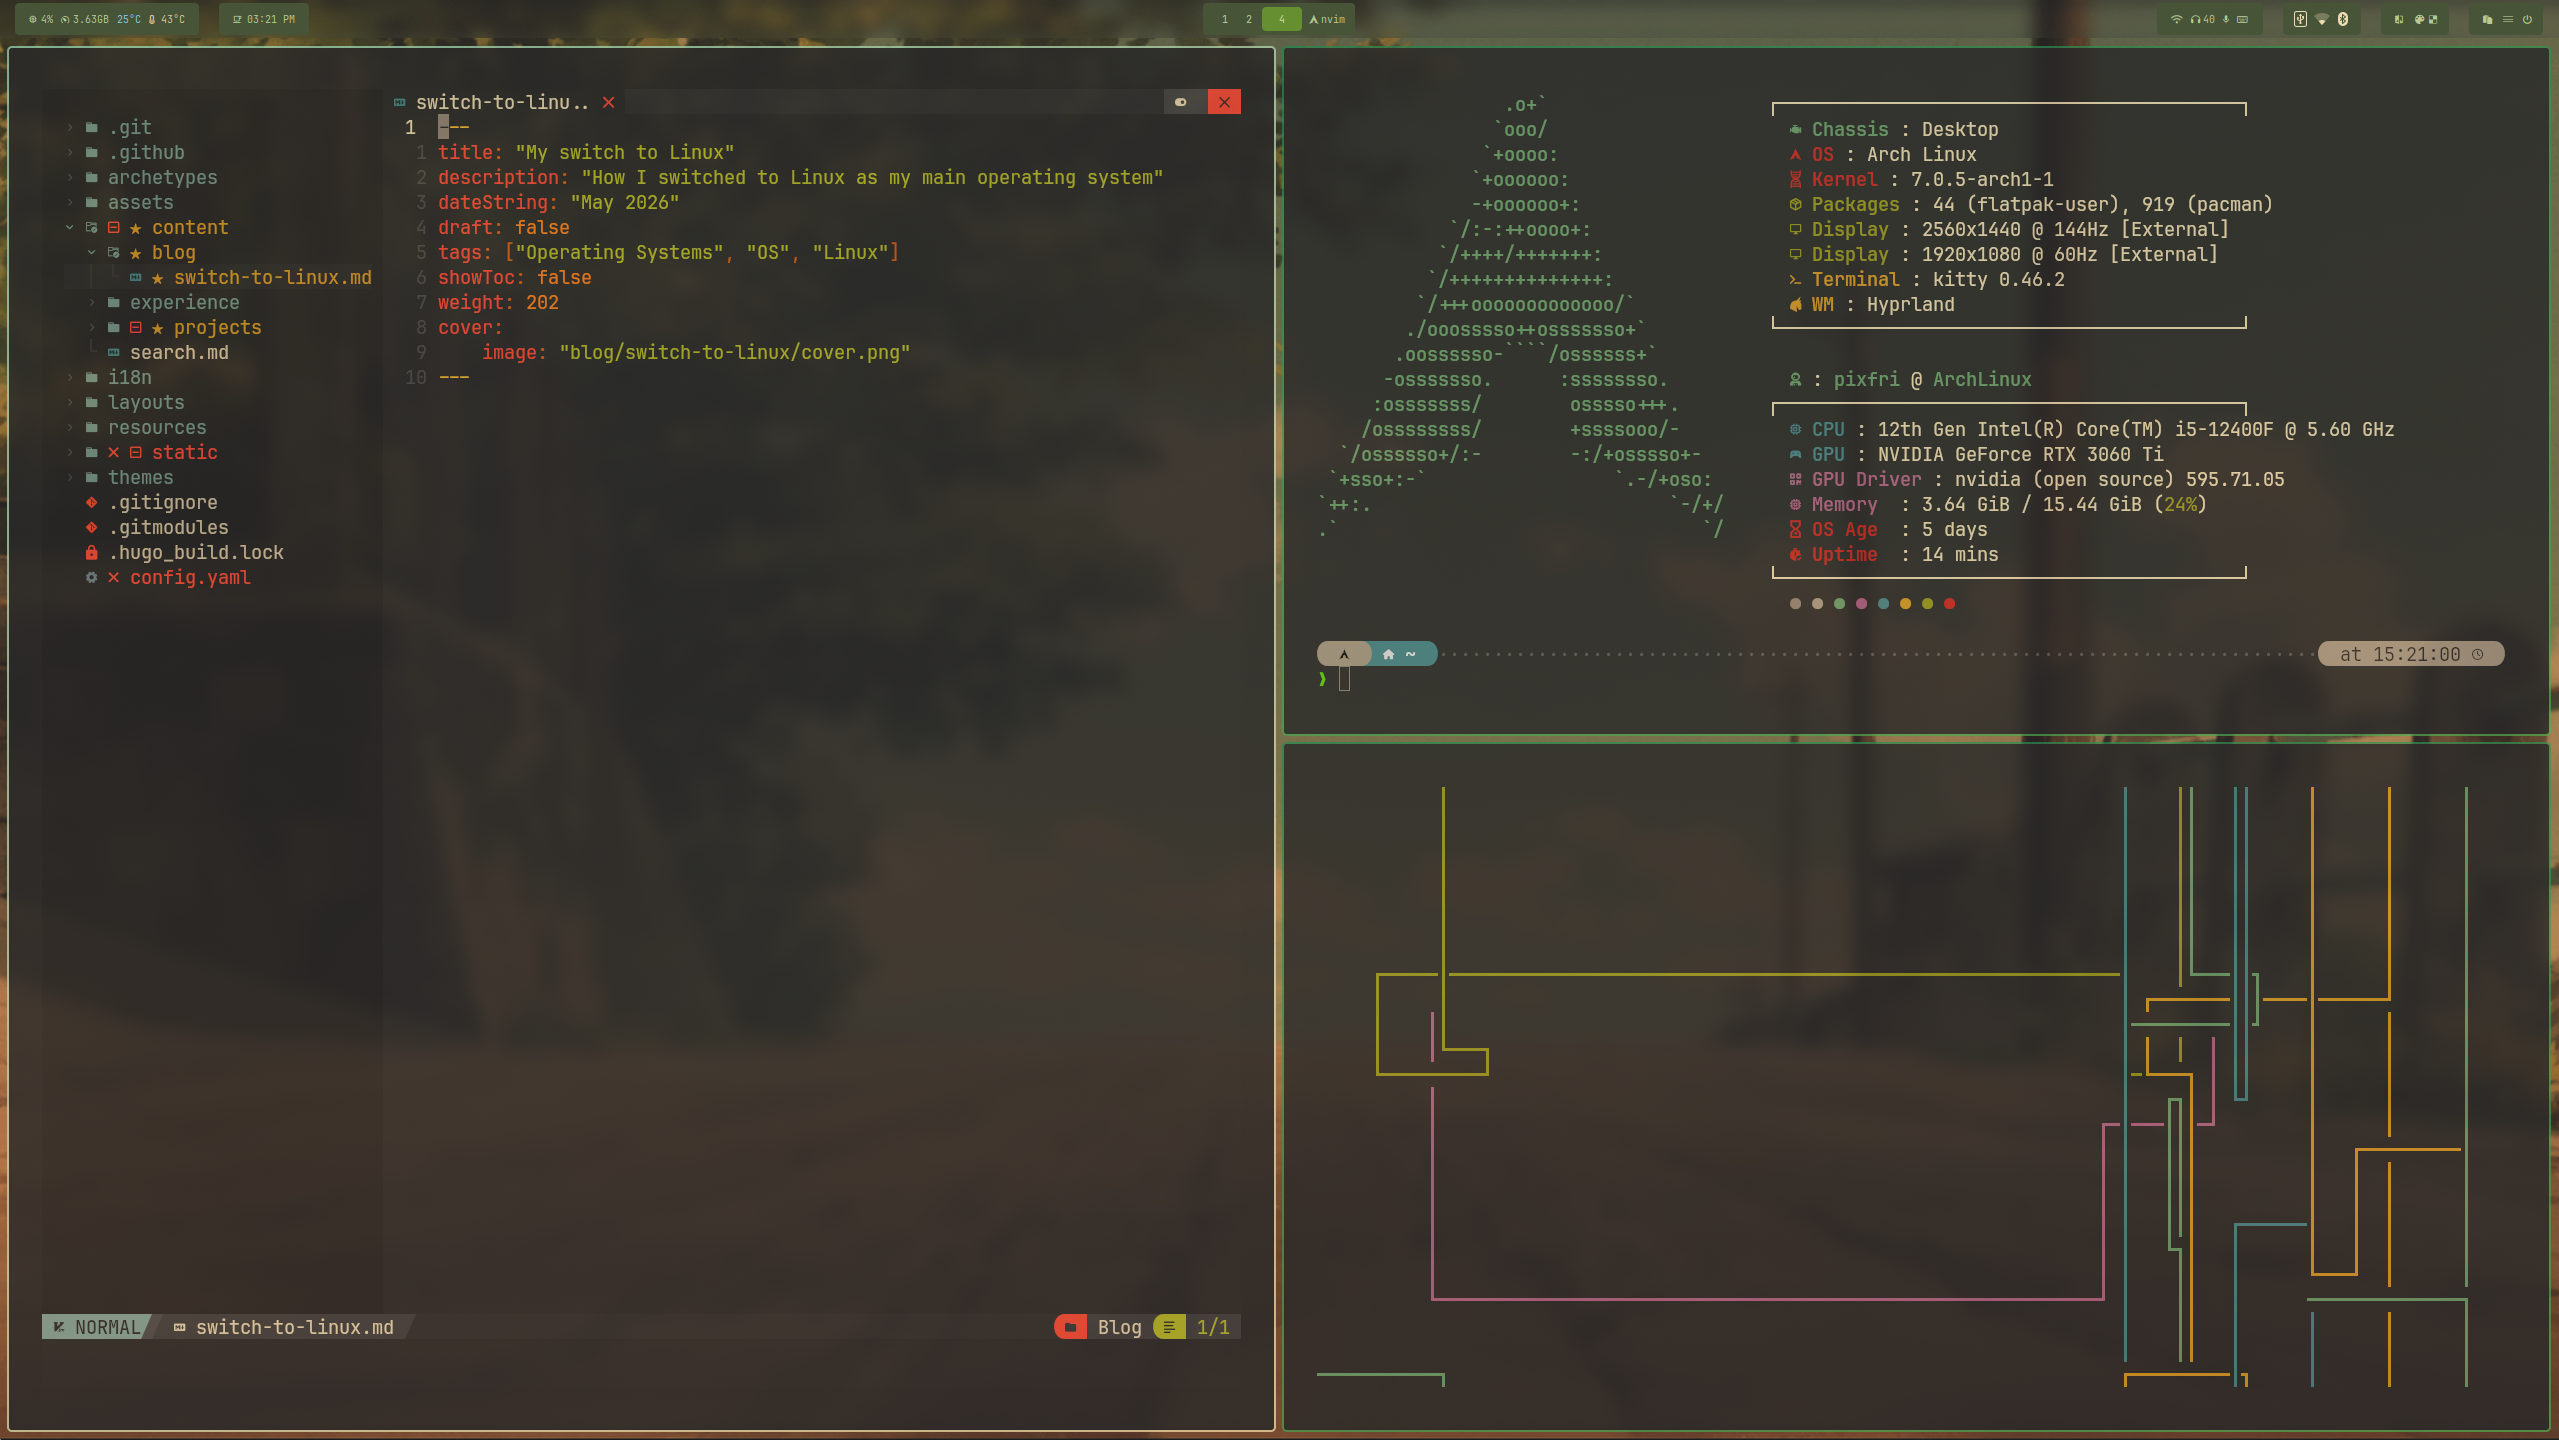
Task: Expand the .git folder
Action: [x=70, y=127]
